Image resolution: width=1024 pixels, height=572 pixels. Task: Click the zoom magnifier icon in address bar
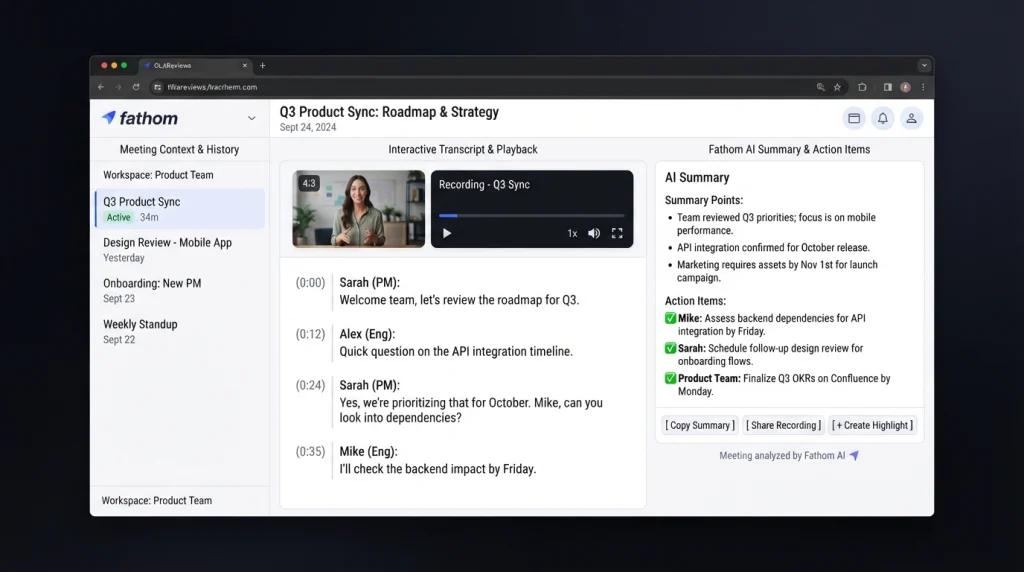pyautogui.click(x=821, y=87)
